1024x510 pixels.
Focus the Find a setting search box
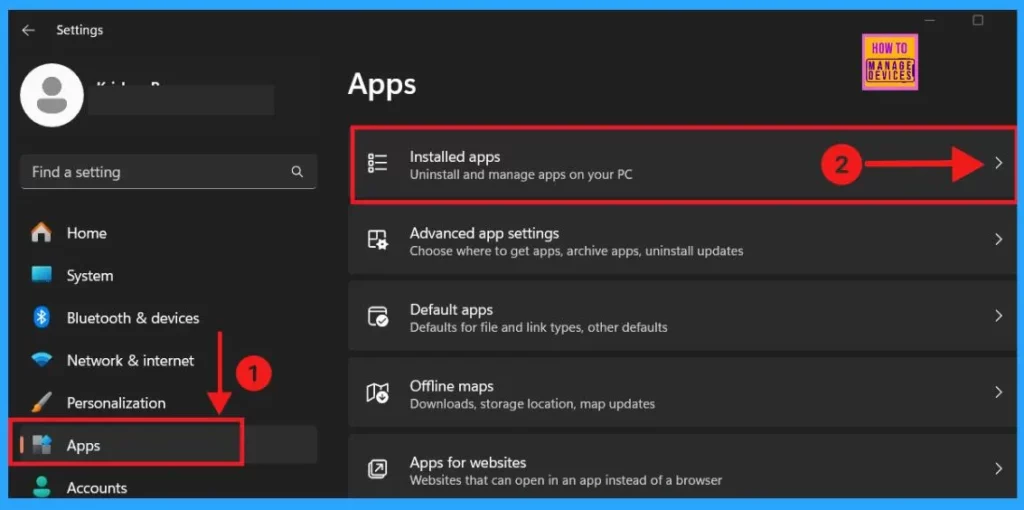point(155,172)
